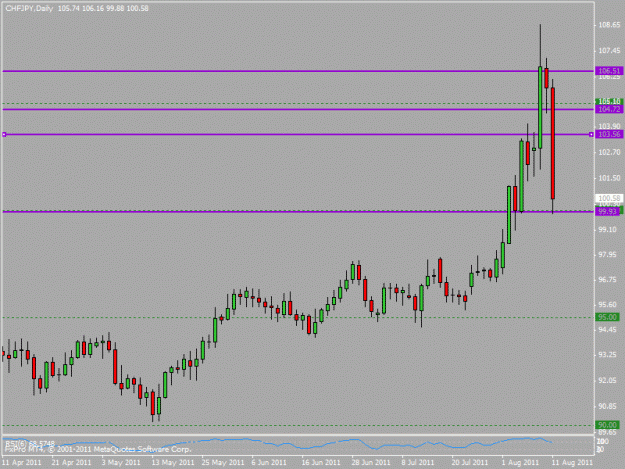The width and height of the screenshot is (625, 469).
Task: Click the 13 May 2011 date label
Action: [x=173, y=462]
